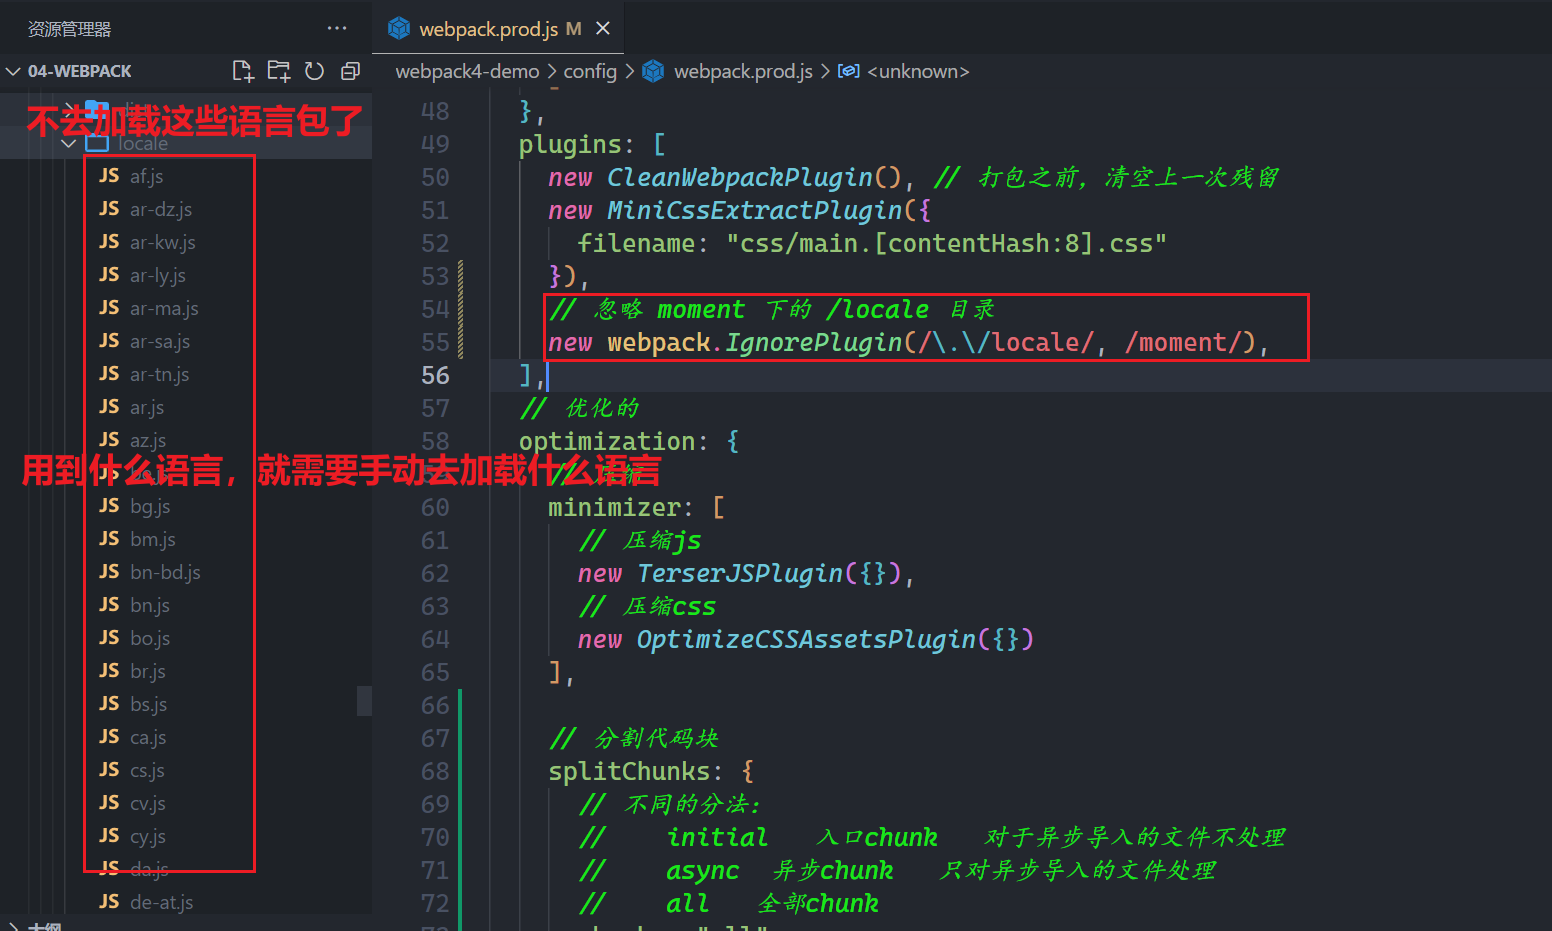The height and width of the screenshot is (931, 1552).
Task: Click webpack.prod.js in the breadcrumb
Action: pyautogui.click(x=743, y=71)
